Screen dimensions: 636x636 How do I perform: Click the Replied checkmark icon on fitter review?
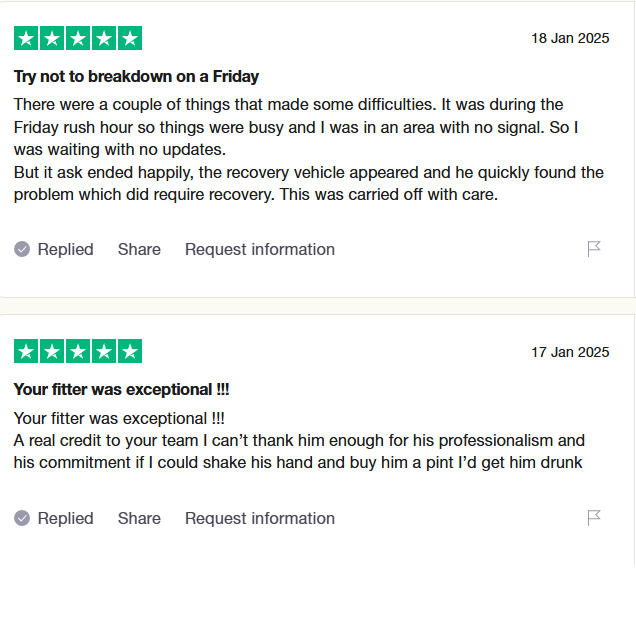(22, 518)
